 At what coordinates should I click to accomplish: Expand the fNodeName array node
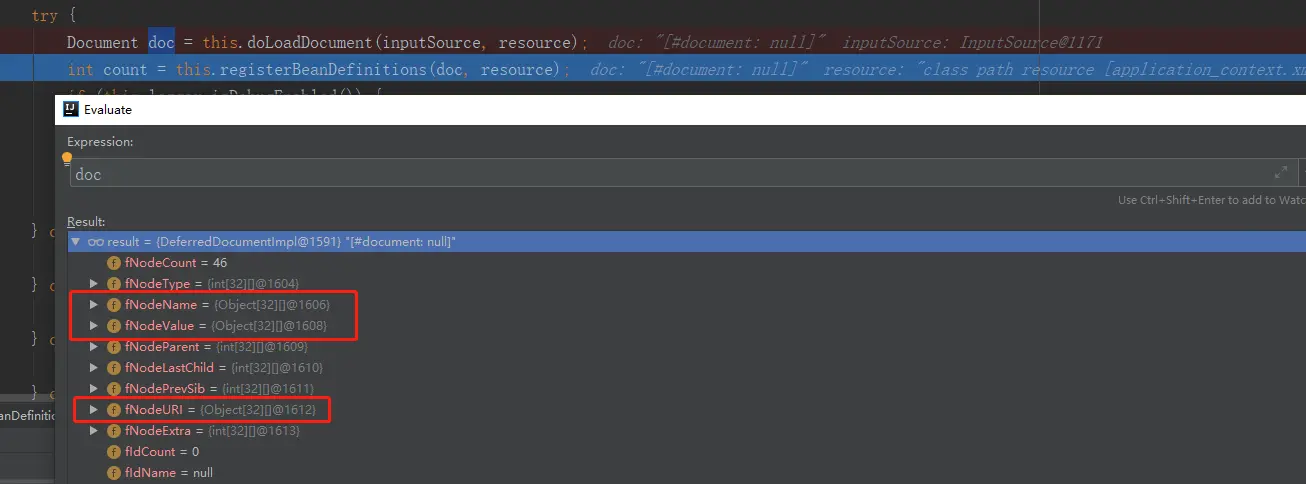pos(94,305)
